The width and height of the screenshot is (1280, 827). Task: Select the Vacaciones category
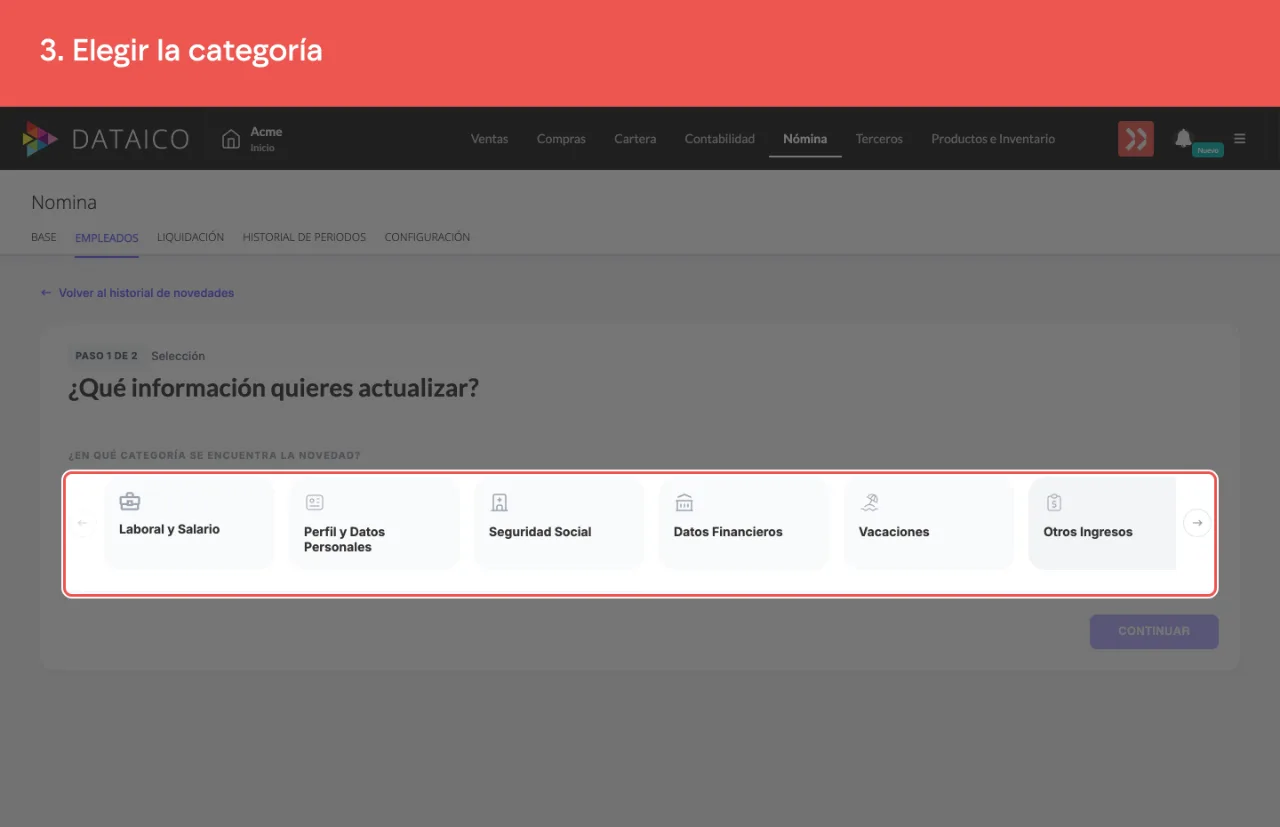[929, 524]
